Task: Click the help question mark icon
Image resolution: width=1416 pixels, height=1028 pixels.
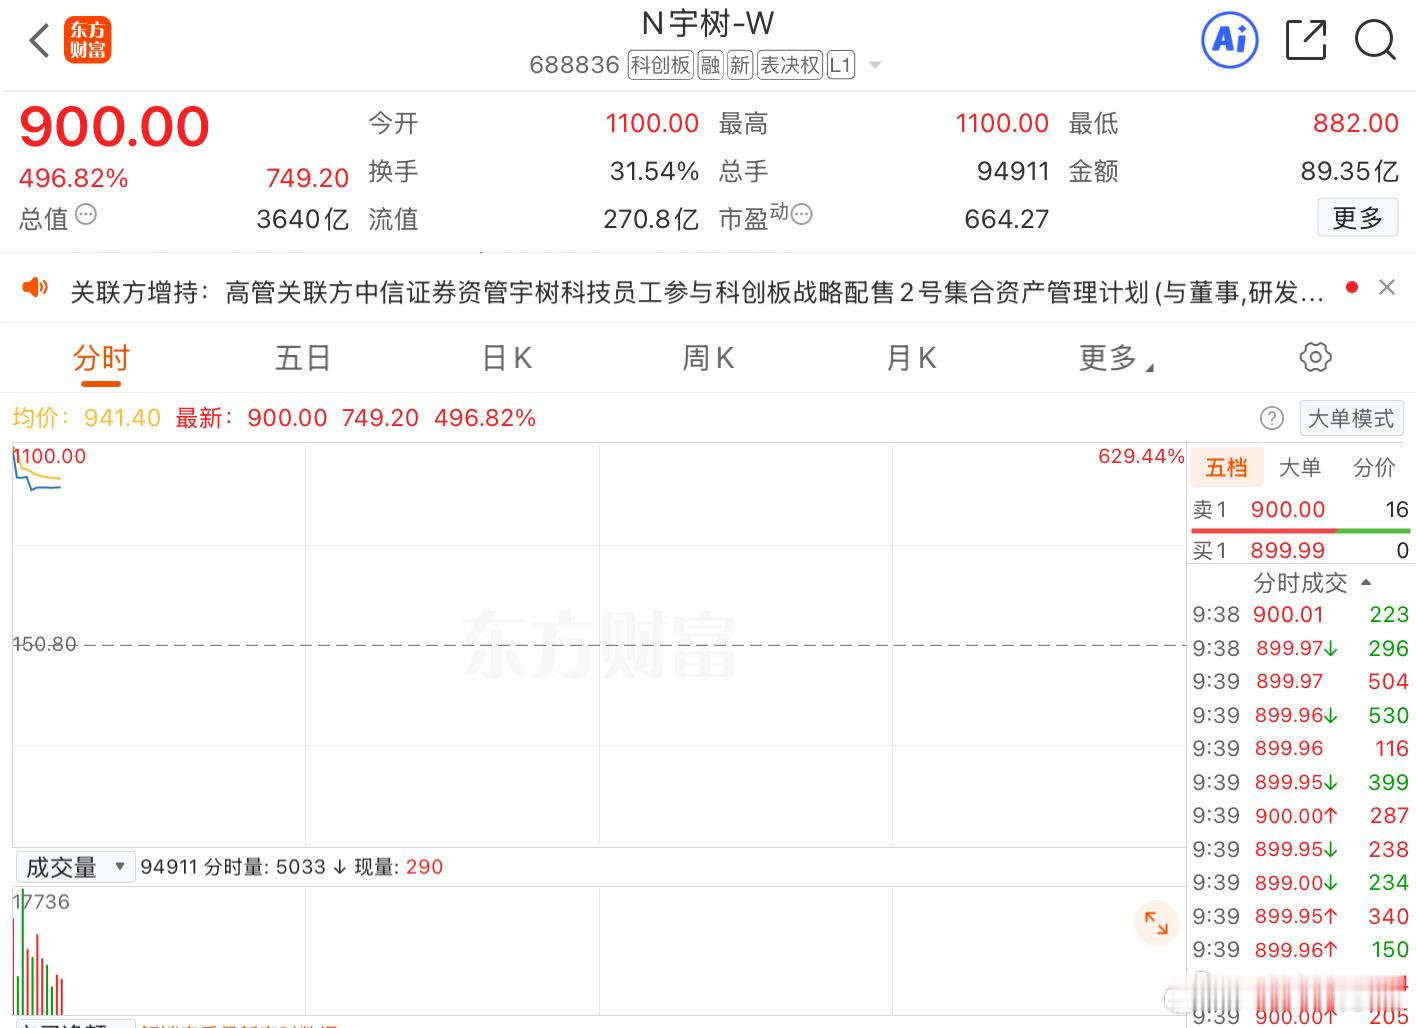Action: (x=1271, y=418)
